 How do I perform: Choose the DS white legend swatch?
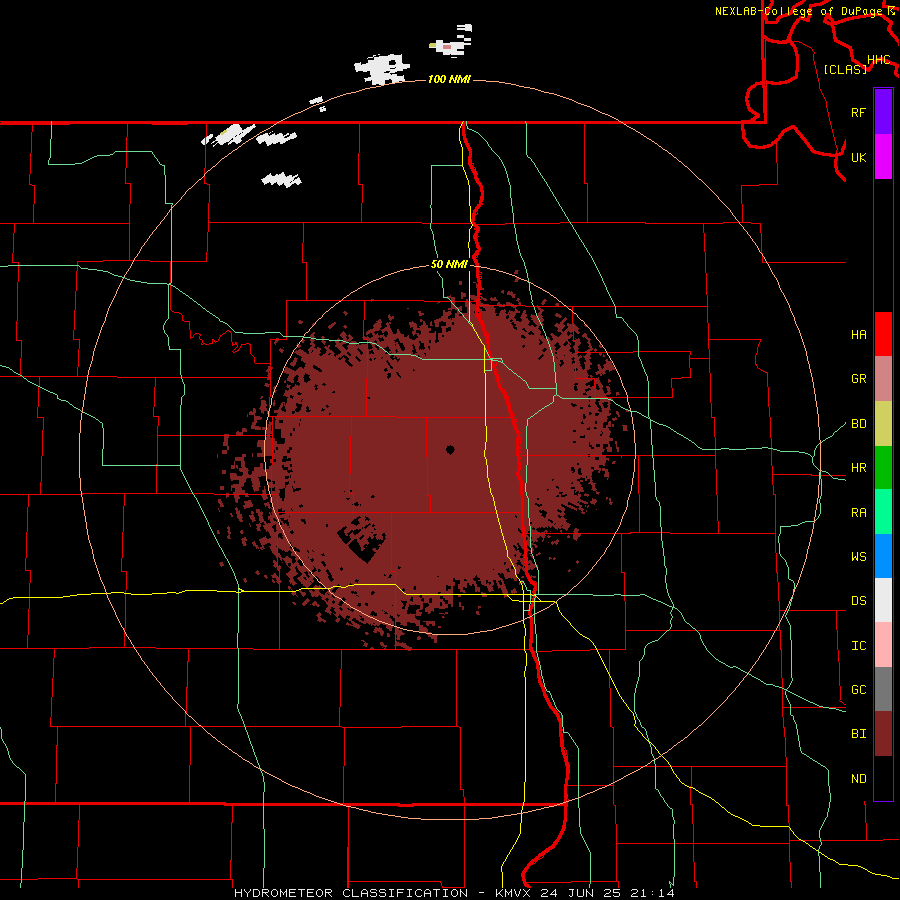tap(883, 600)
